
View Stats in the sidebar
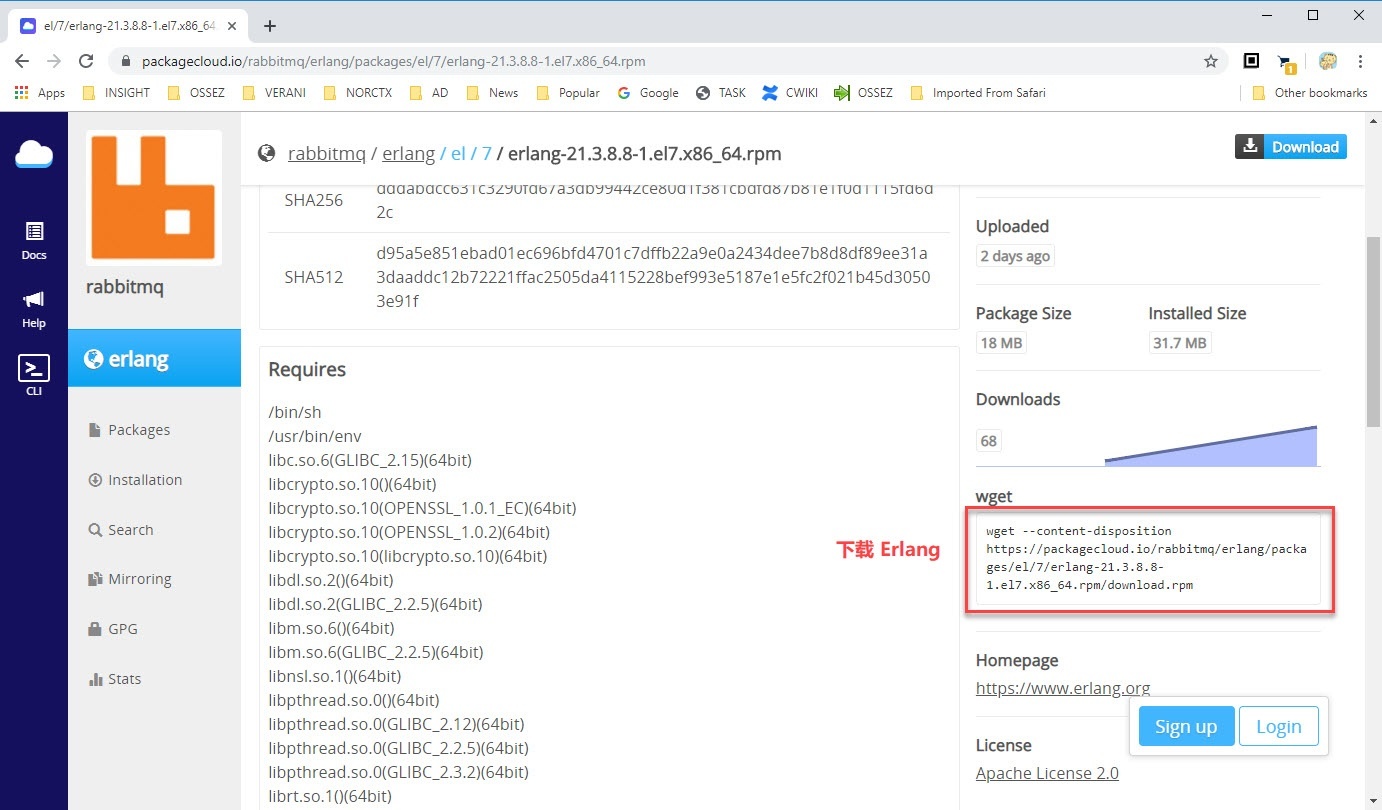tap(124, 679)
